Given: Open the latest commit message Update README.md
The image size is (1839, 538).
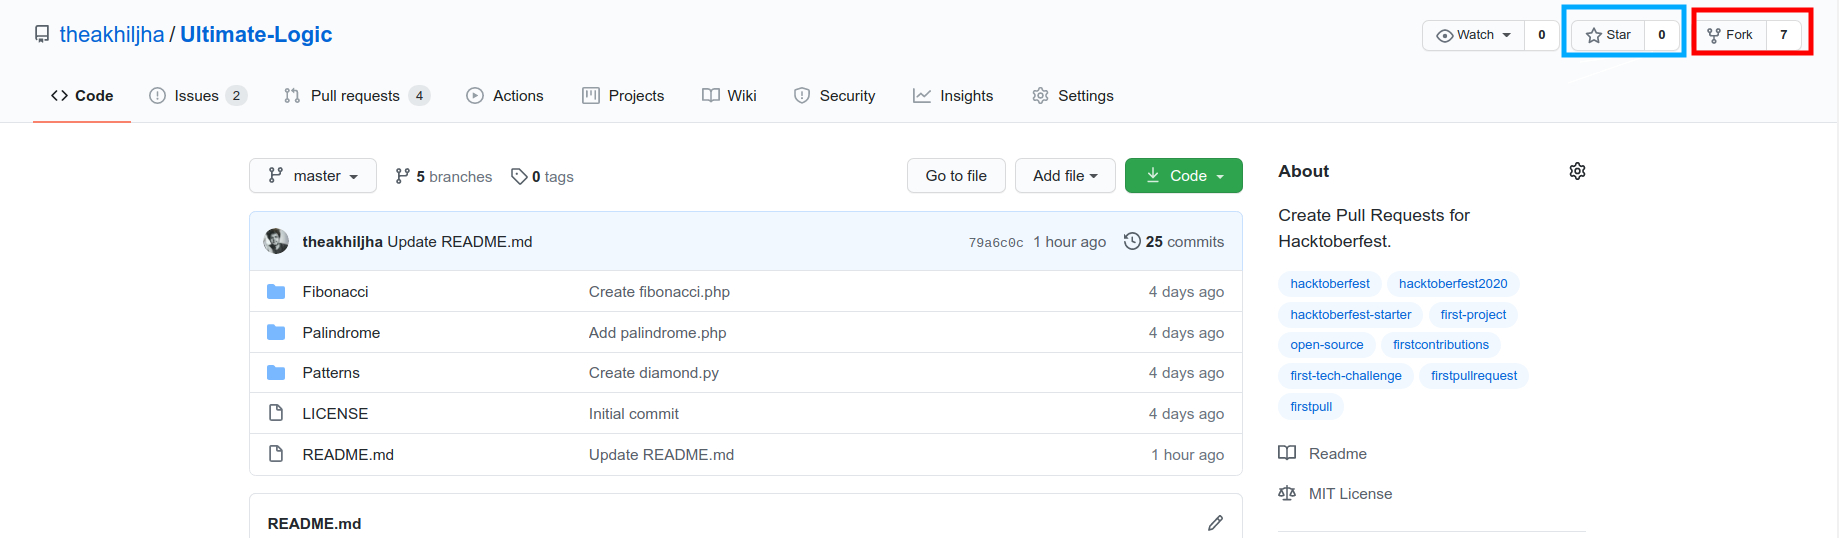Looking at the screenshot, I should (x=460, y=242).
